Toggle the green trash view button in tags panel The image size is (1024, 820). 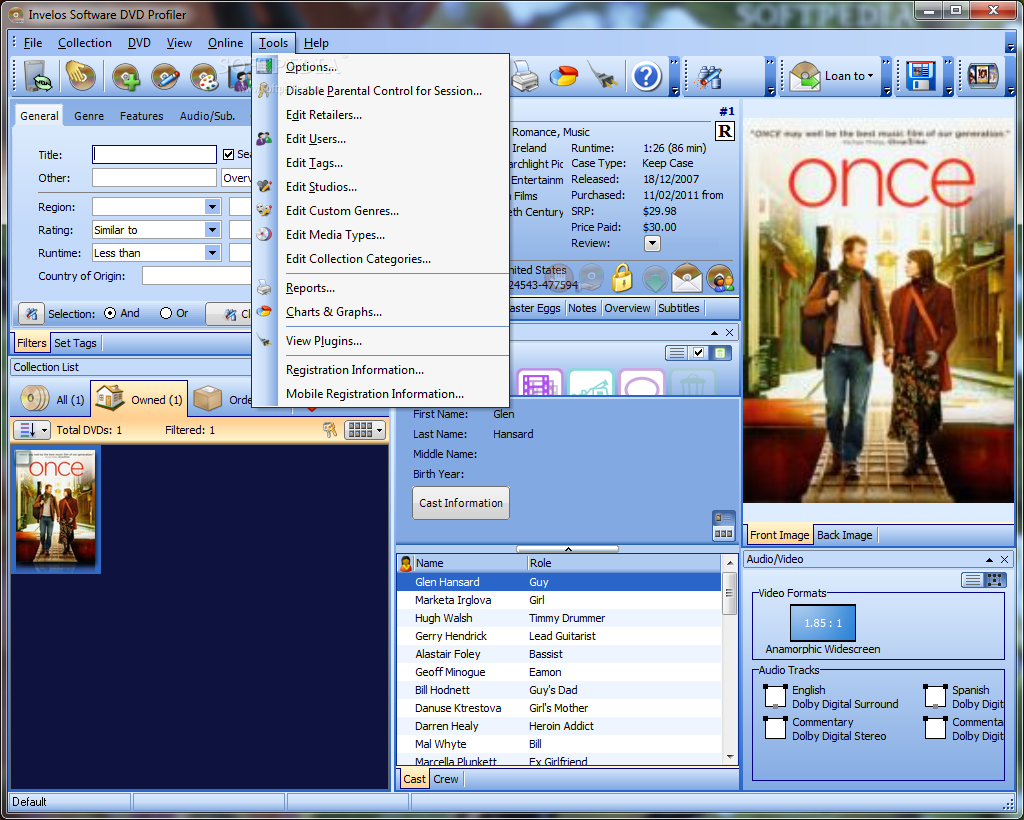tap(720, 353)
